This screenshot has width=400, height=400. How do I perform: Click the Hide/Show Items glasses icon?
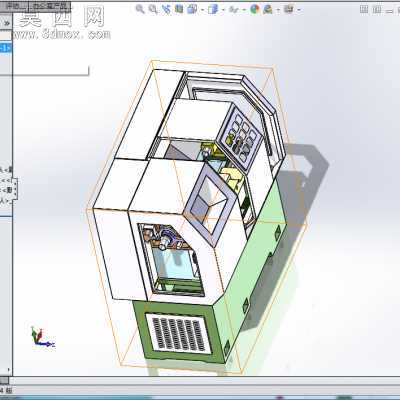[234, 10]
